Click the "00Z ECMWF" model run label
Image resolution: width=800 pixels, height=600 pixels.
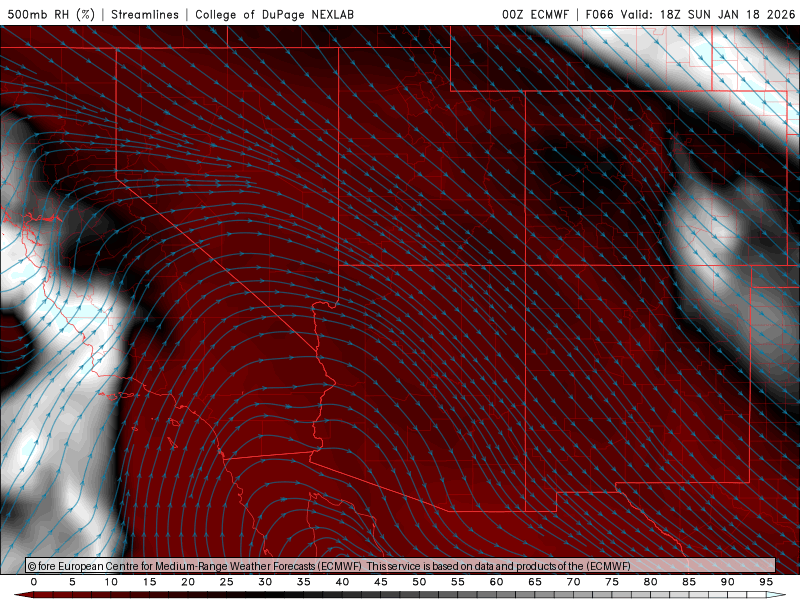pyautogui.click(x=535, y=14)
